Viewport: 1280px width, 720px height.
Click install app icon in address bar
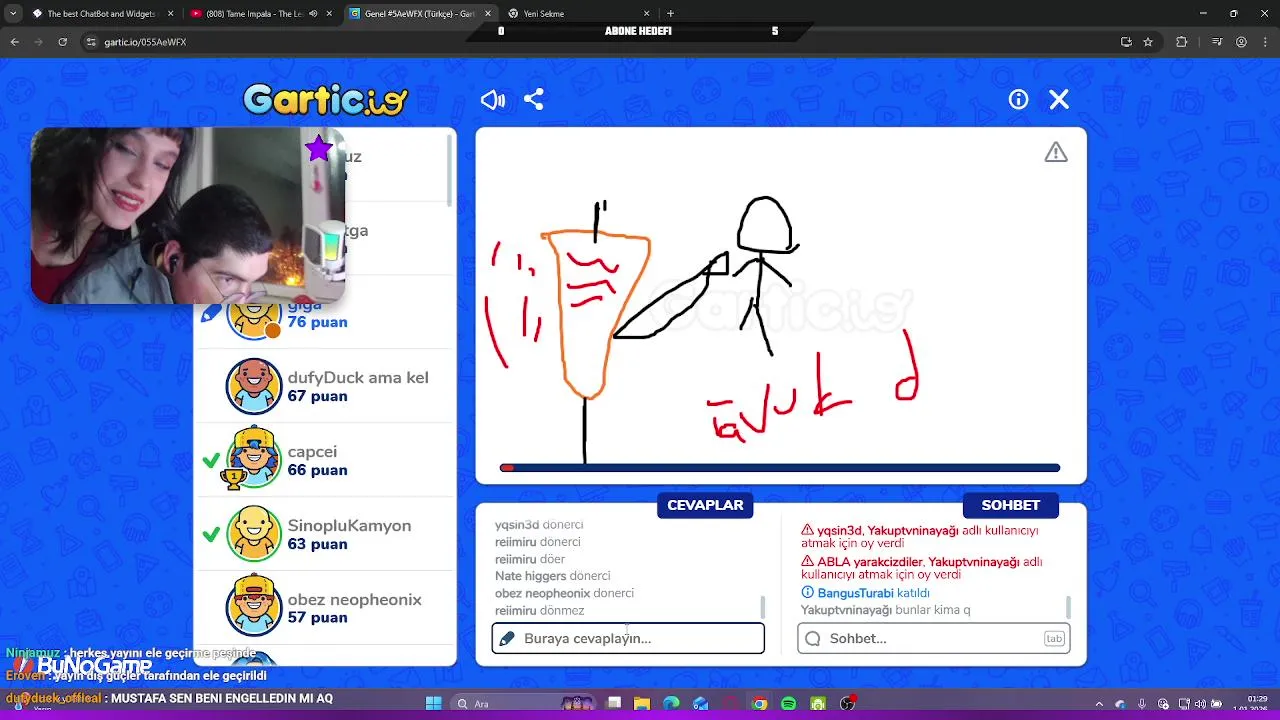click(1126, 42)
